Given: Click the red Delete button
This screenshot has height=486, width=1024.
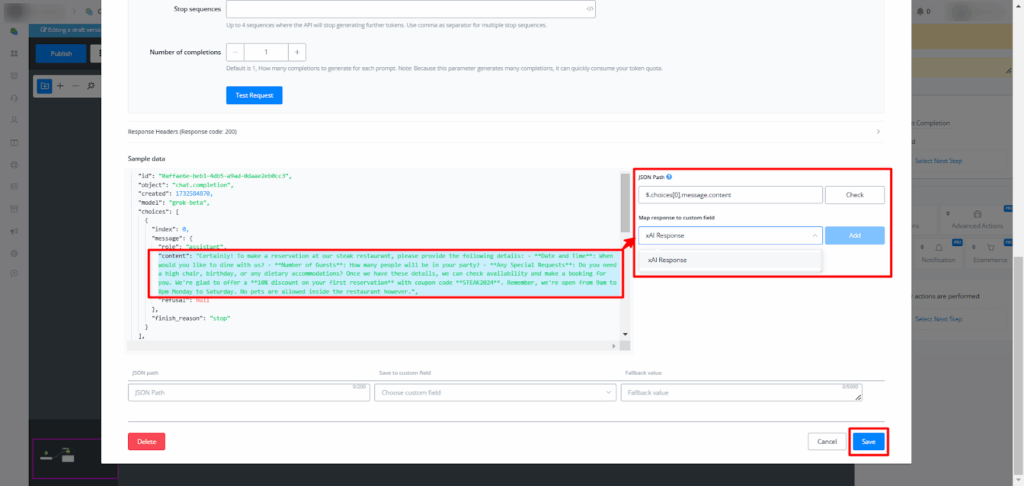Looking at the screenshot, I should (x=146, y=441).
